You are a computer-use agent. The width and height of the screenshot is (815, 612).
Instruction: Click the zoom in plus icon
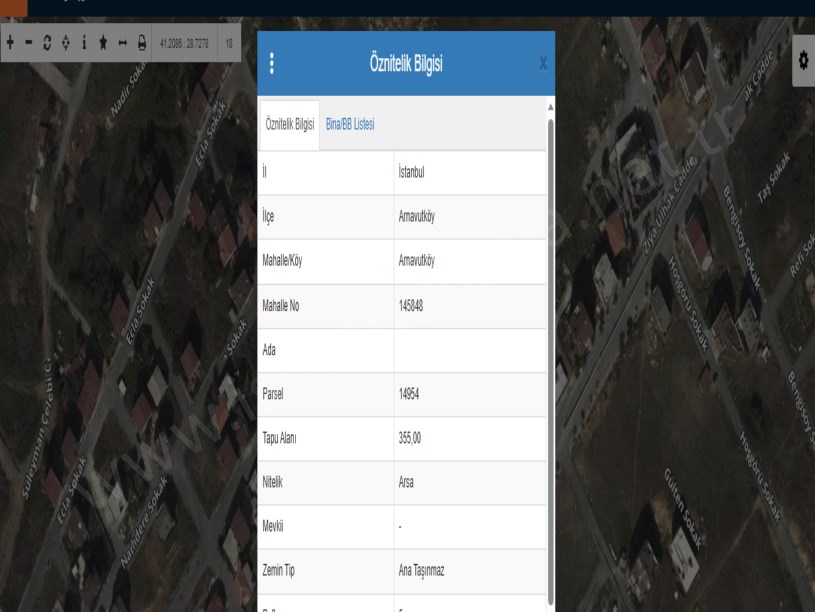coord(10,43)
